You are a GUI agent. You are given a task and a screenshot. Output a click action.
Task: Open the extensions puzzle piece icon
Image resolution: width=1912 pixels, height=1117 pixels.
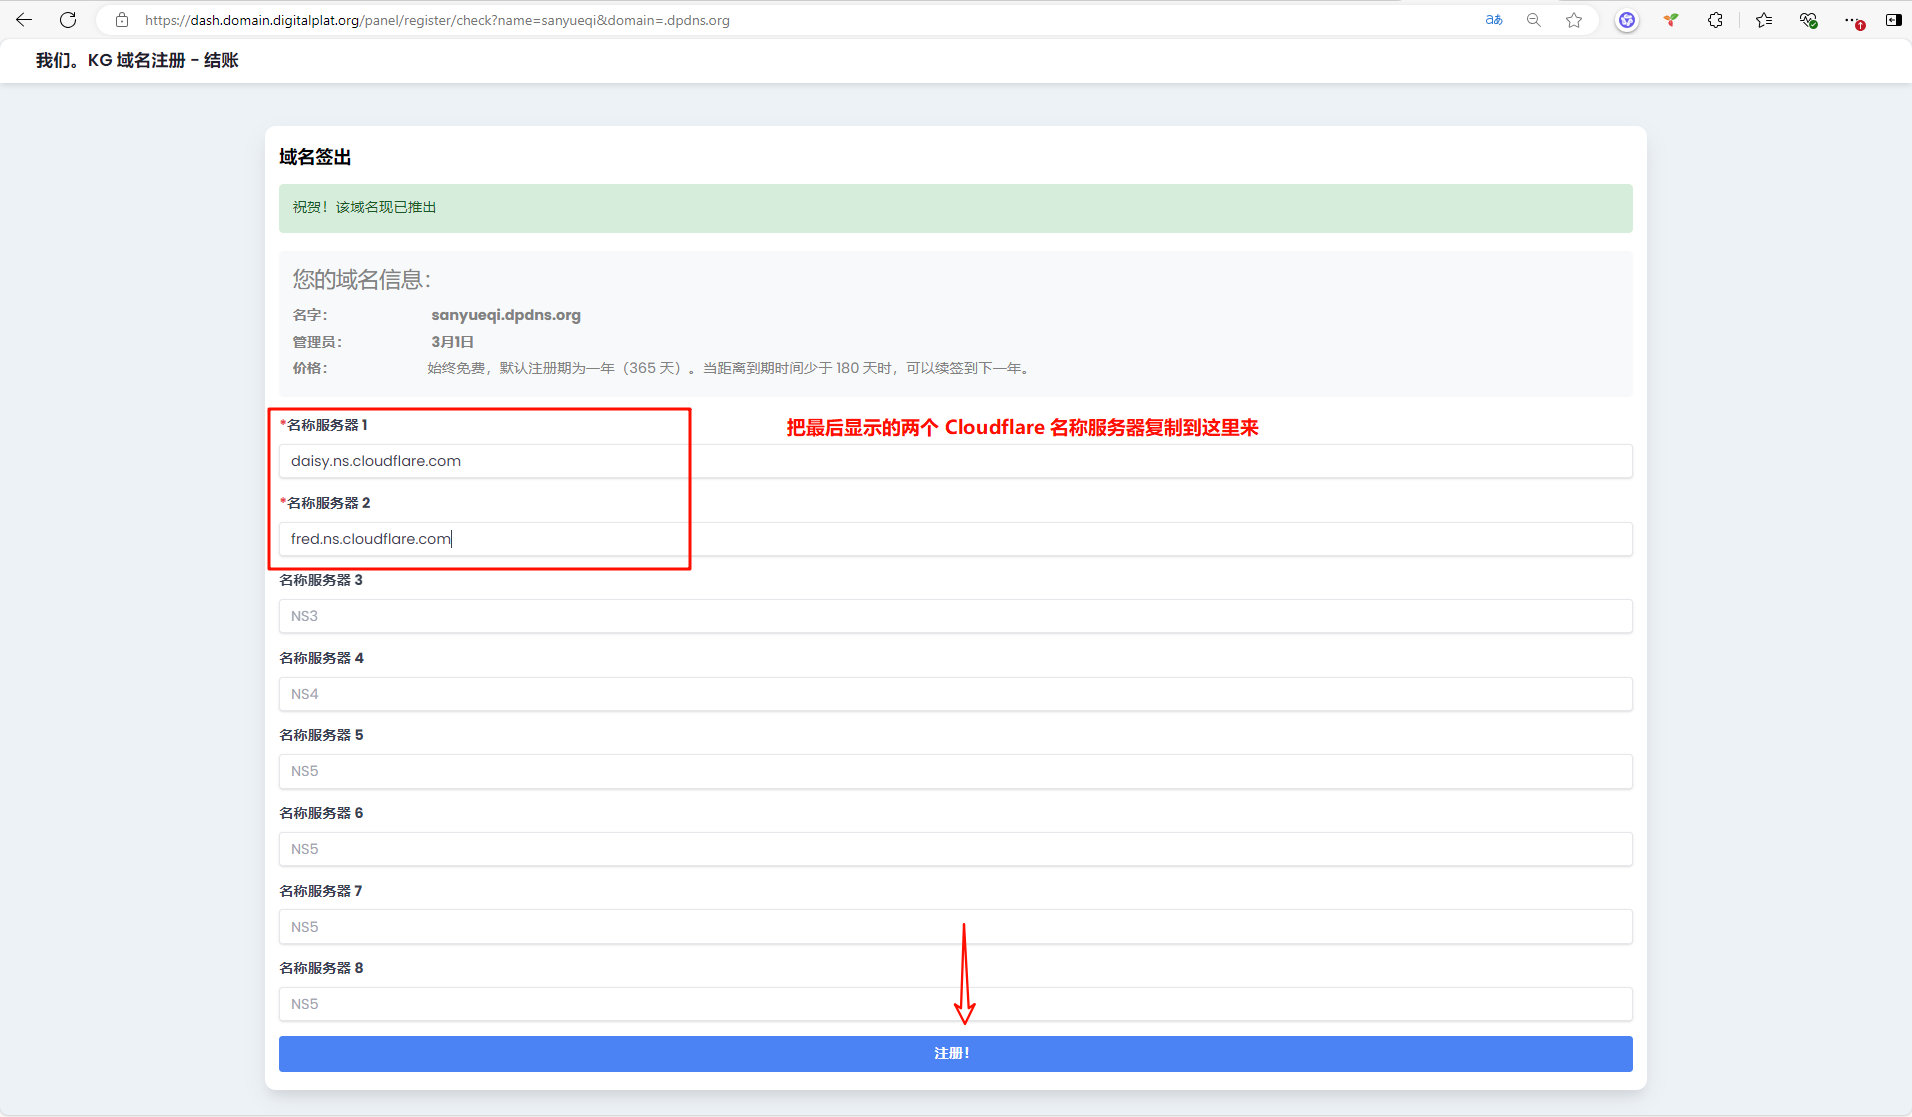click(1715, 20)
